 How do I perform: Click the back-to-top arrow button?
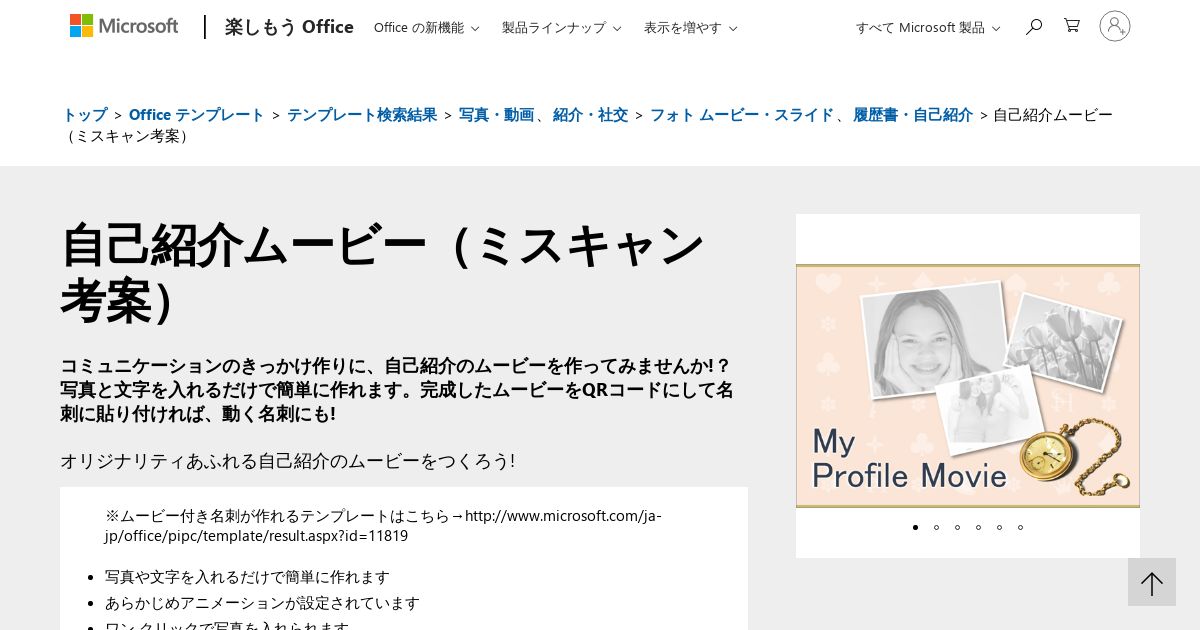pos(1152,582)
